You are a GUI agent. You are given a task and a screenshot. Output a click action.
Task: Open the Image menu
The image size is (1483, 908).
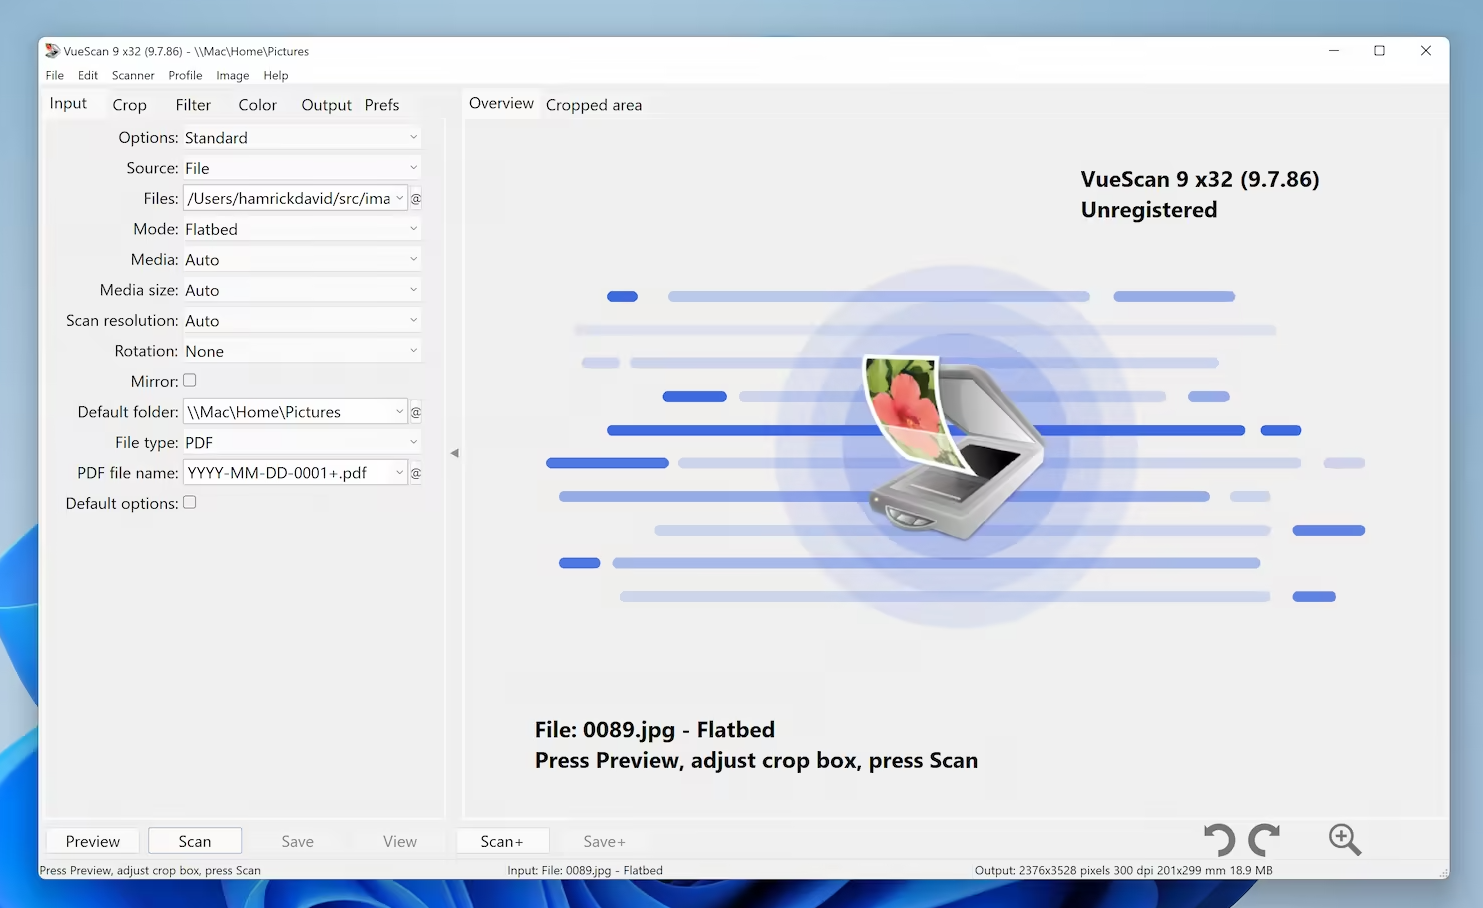coord(233,76)
